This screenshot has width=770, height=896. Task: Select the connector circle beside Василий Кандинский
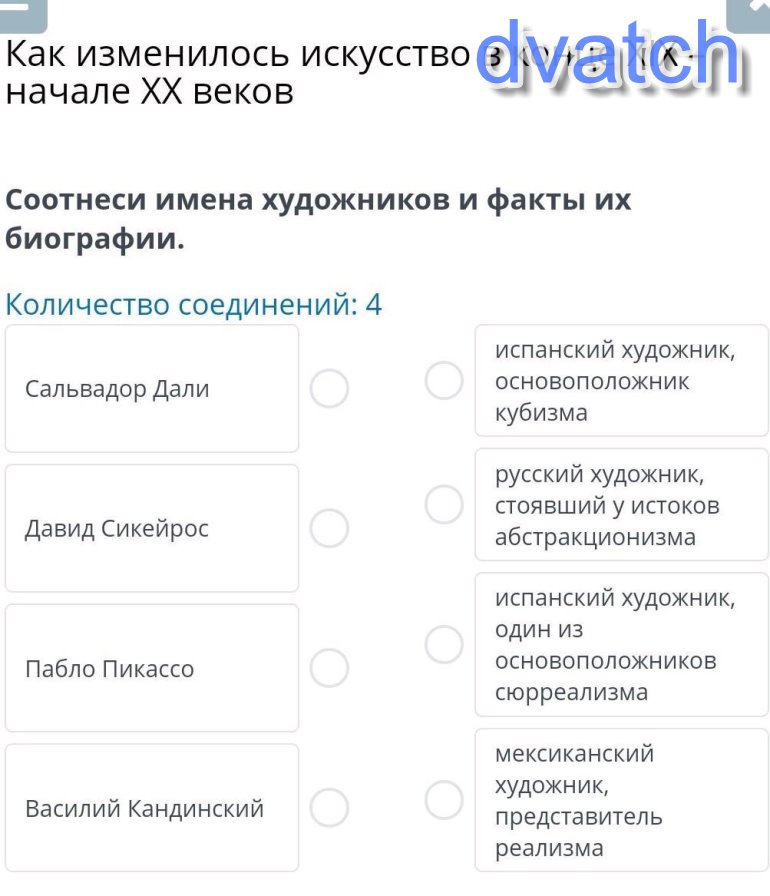[329, 806]
